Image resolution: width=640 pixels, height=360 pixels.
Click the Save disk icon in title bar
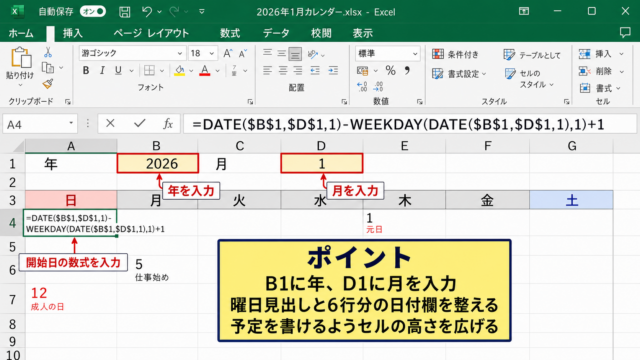coord(124,12)
